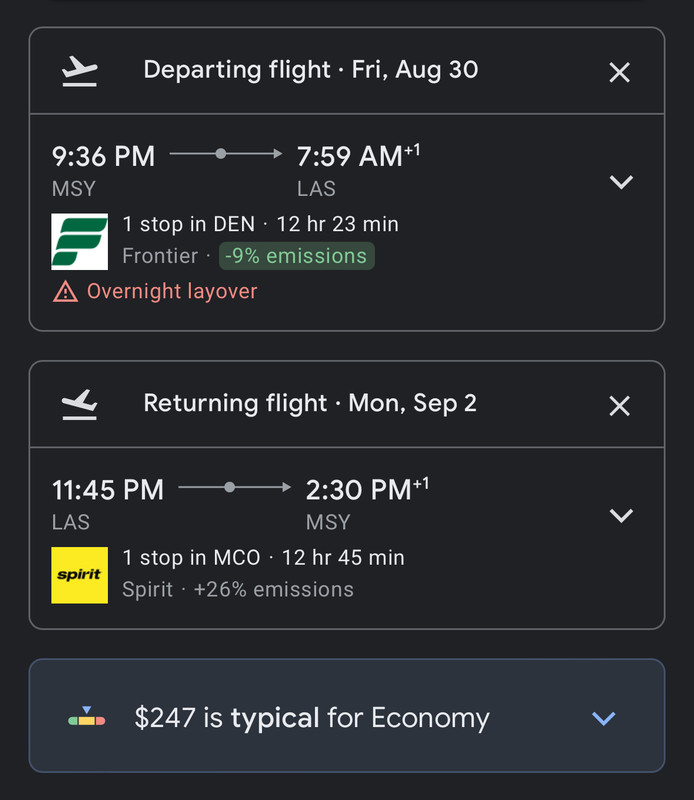
Task: Click the 9:36 PM departure time
Action: (x=104, y=156)
